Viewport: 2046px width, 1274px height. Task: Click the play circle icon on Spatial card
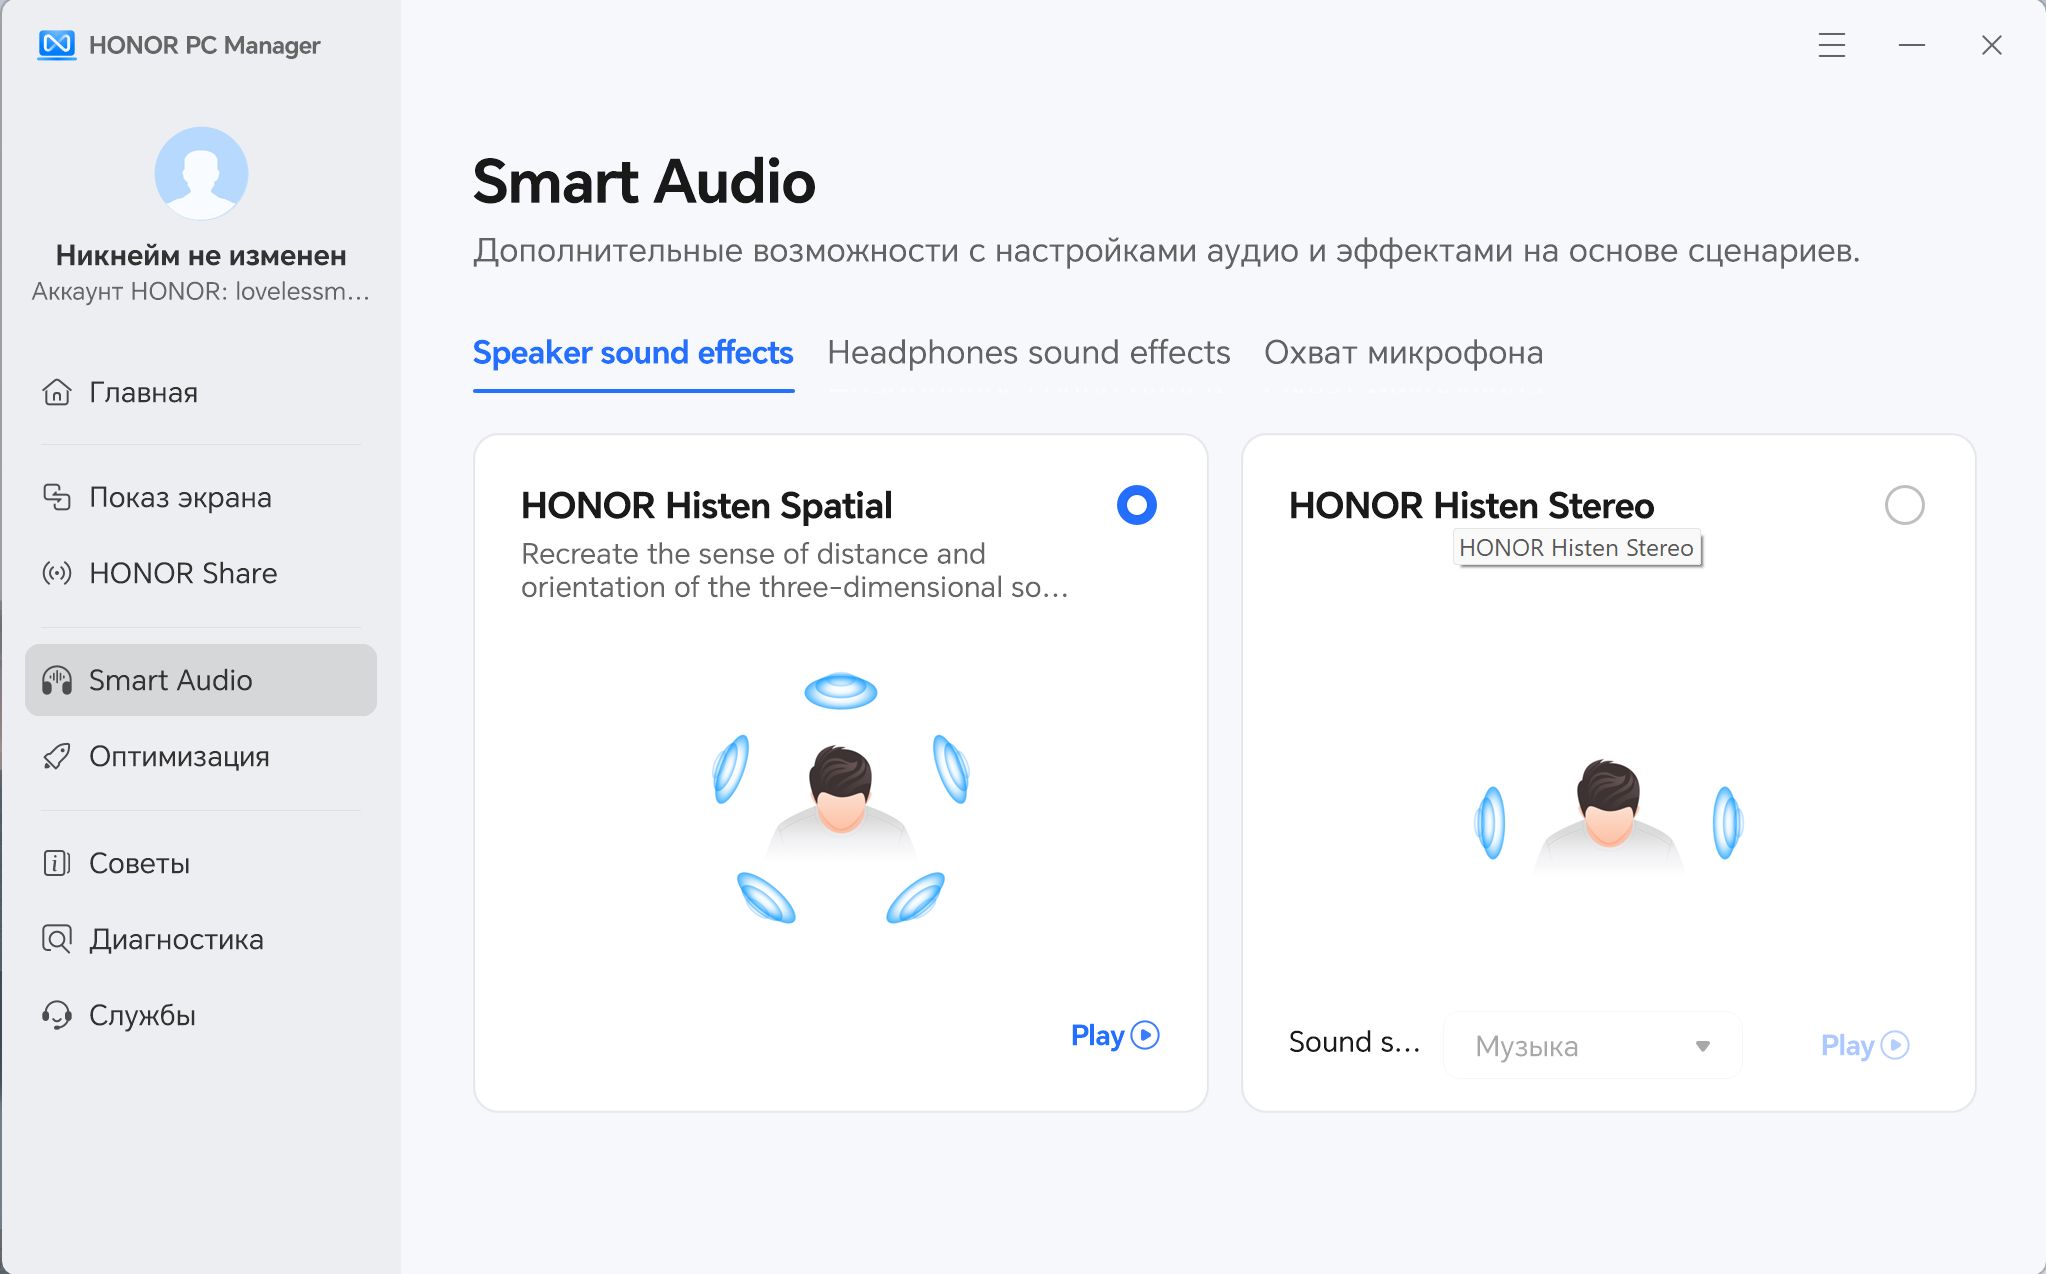1145,1035
